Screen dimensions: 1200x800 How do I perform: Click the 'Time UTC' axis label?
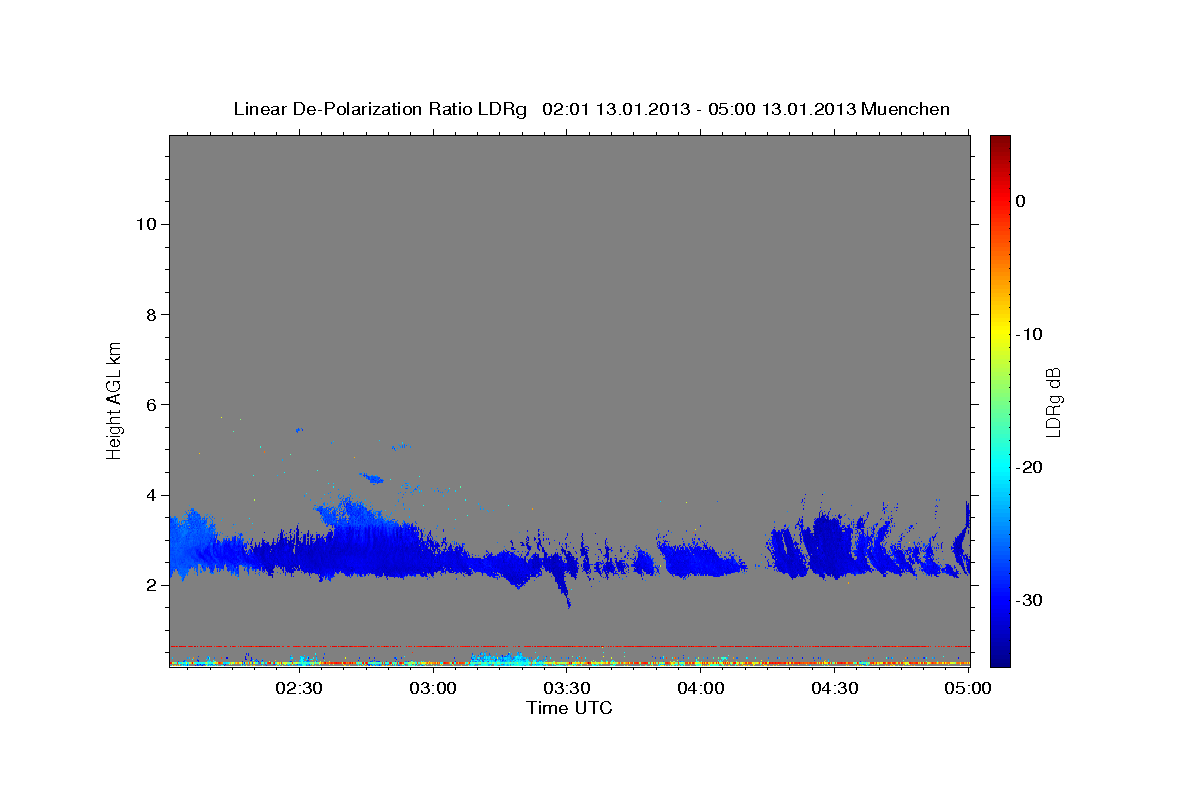pos(569,708)
